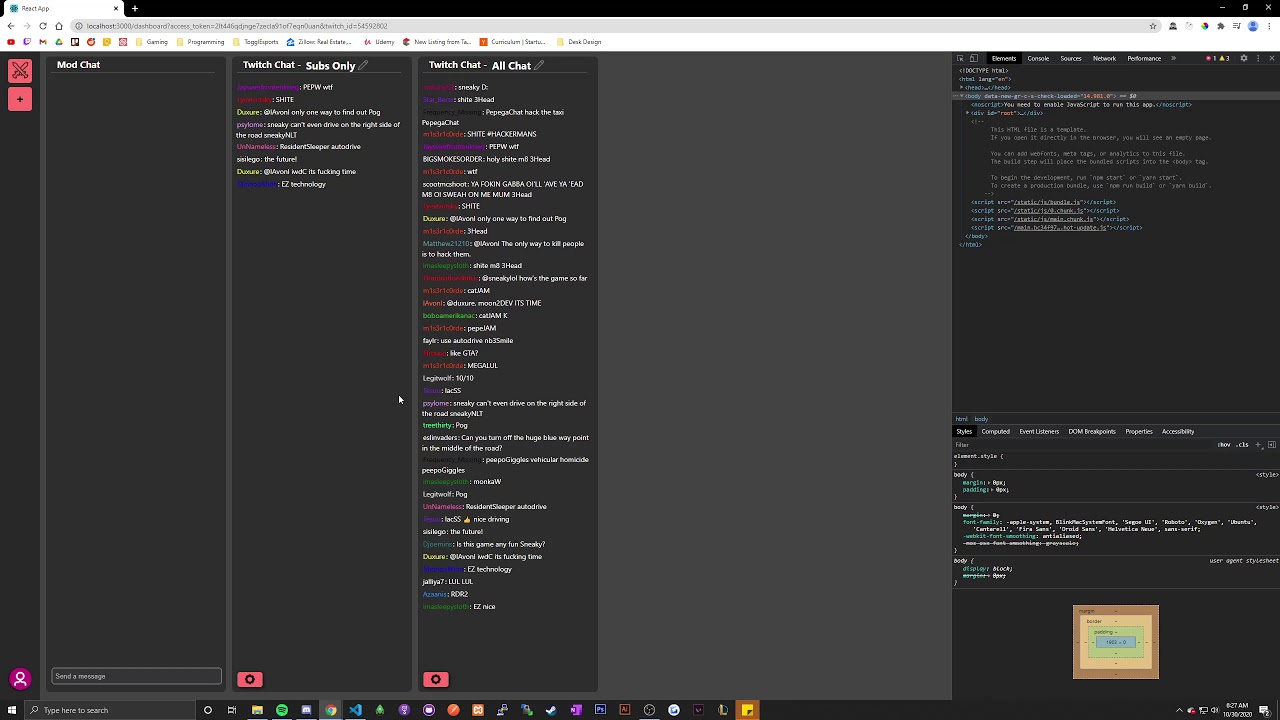Click the body breadcrumb in DevTools
Screen dimensions: 1280x720
pyautogui.click(x=981, y=419)
